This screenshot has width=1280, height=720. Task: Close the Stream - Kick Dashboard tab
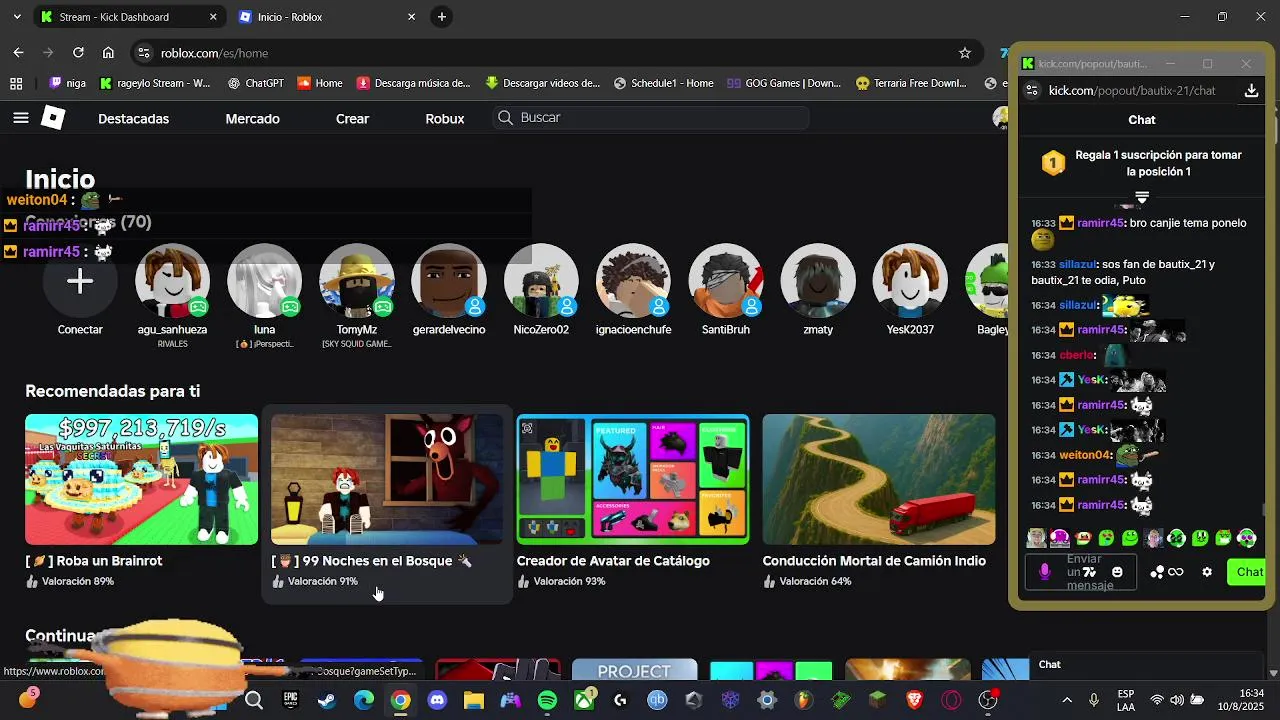pyautogui.click(x=213, y=17)
